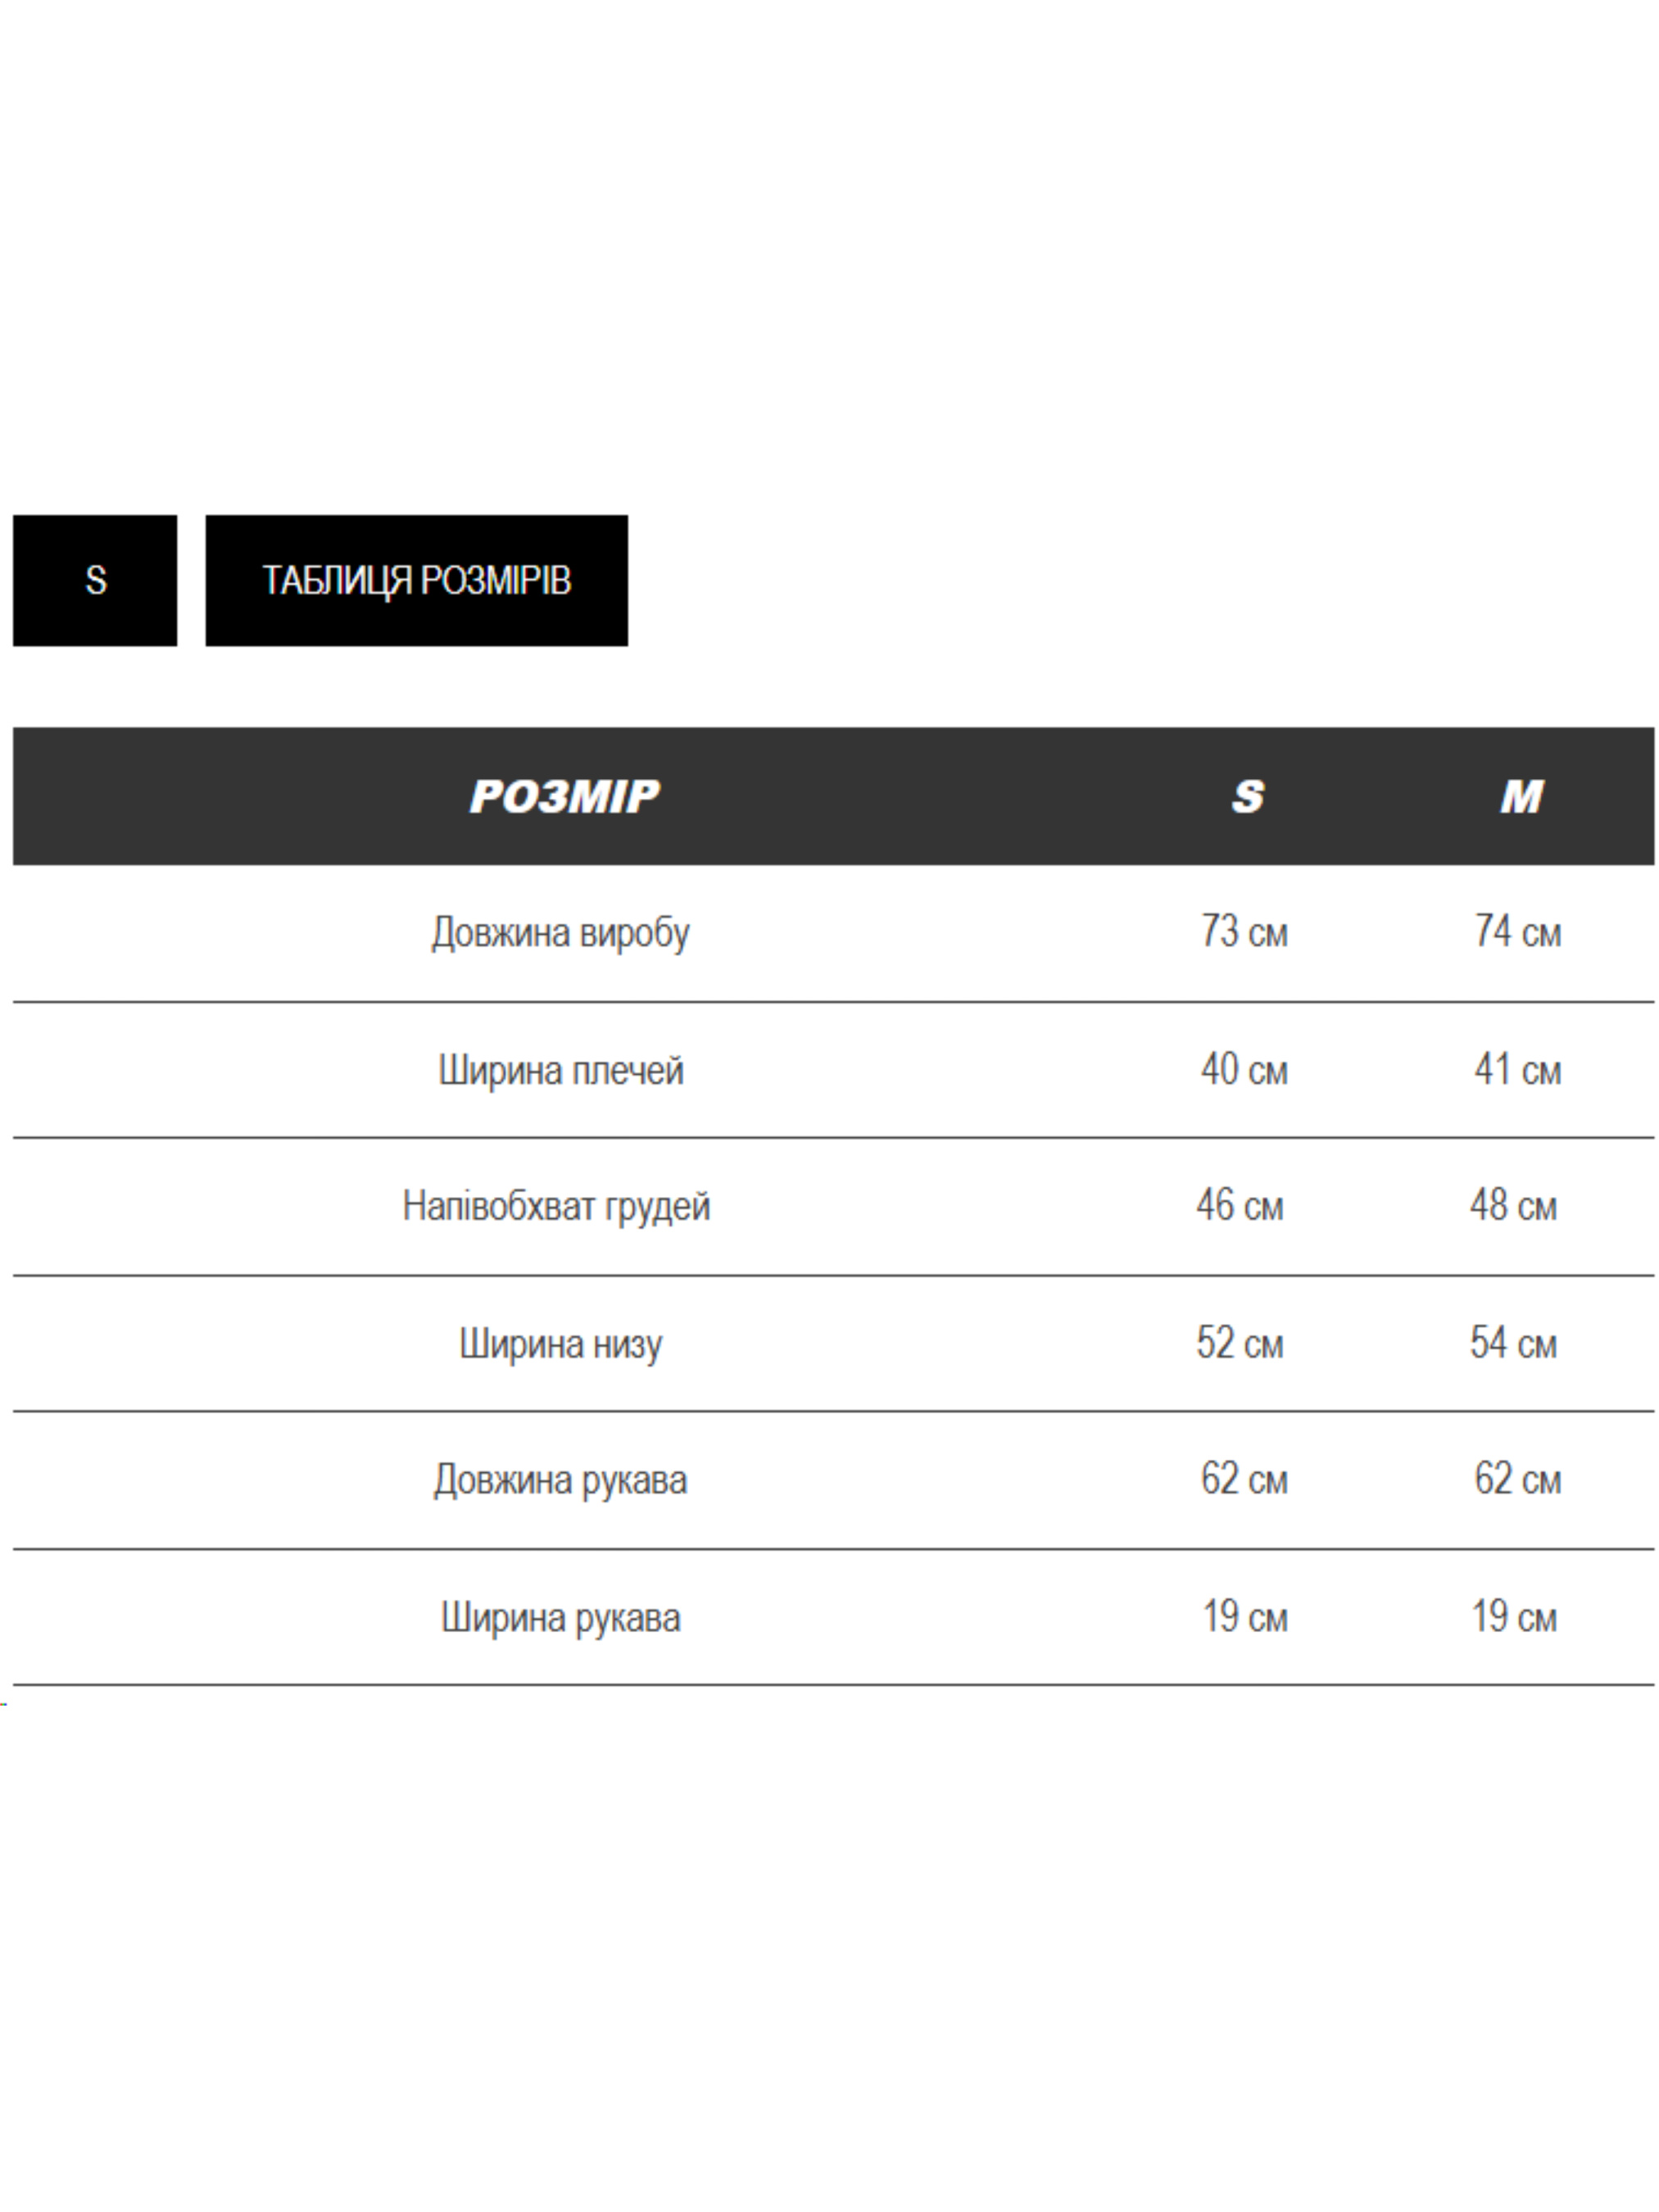
Task: Select the 41 см shoulder width value
Action: [1517, 1070]
